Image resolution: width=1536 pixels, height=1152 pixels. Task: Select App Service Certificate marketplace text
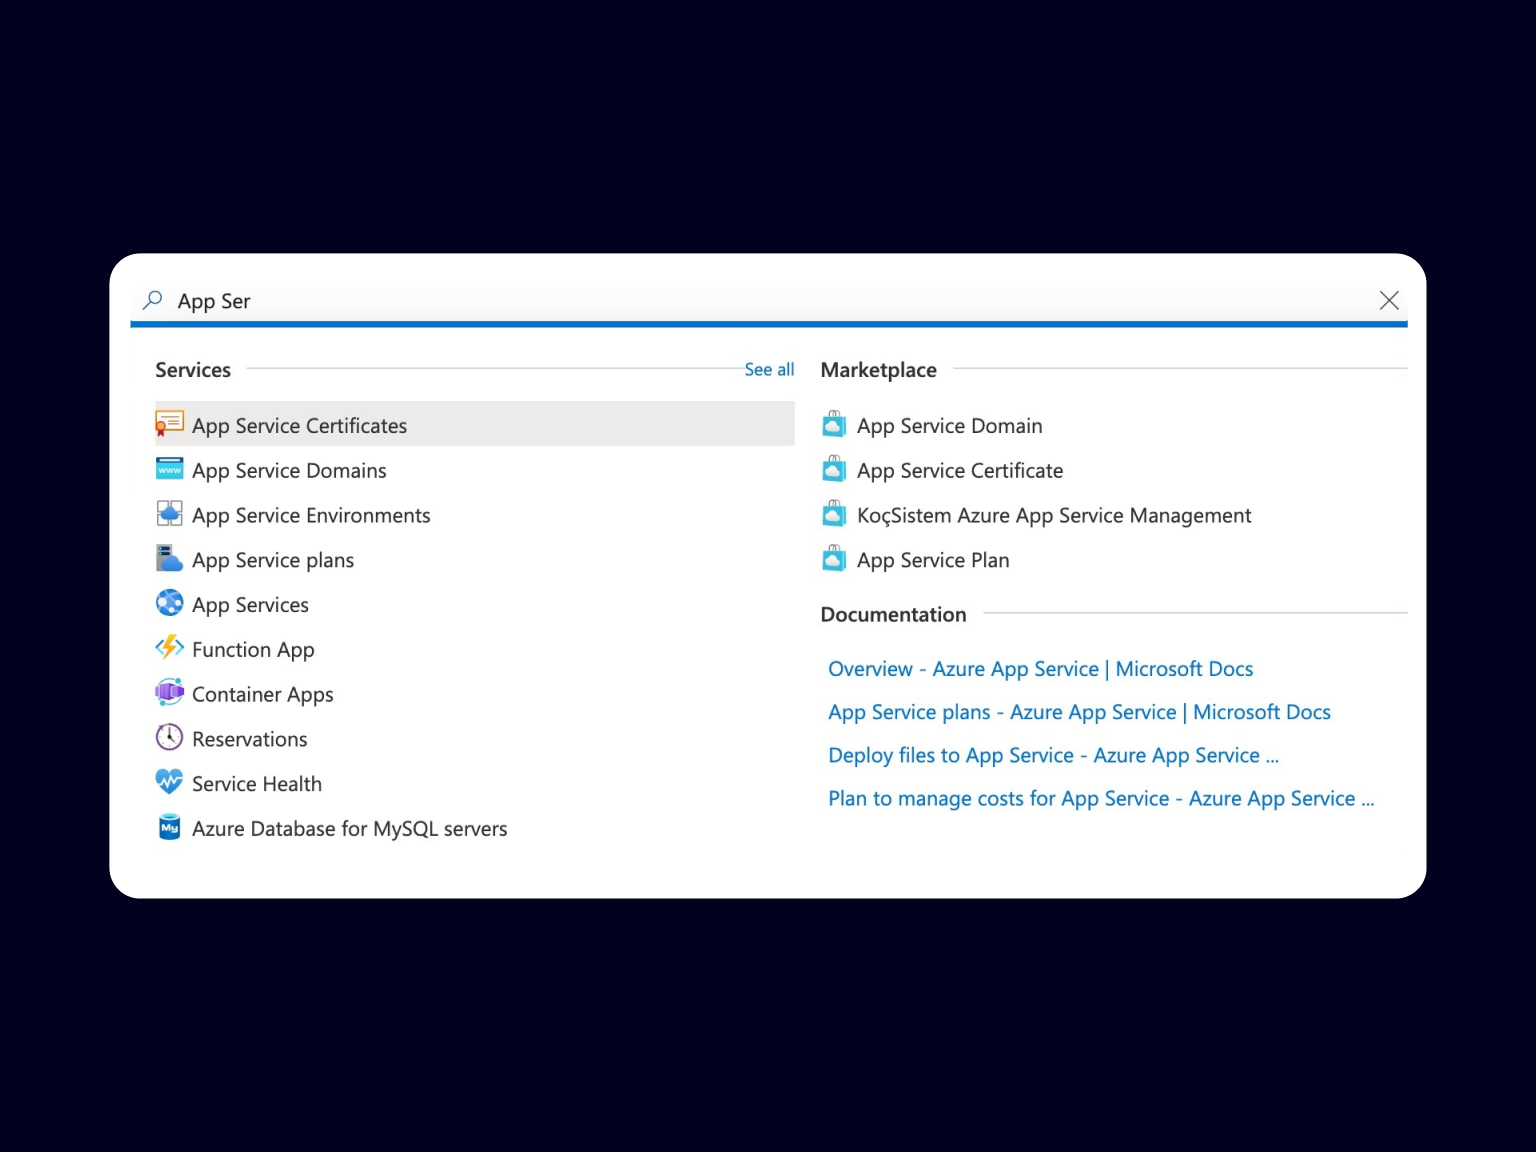point(960,471)
